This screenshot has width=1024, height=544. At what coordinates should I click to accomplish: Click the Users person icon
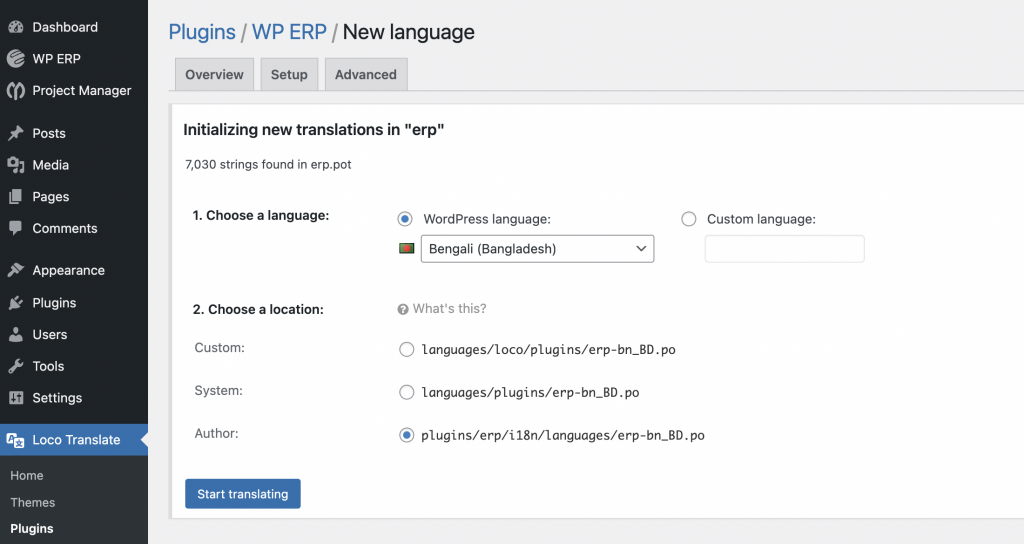(x=16, y=334)
